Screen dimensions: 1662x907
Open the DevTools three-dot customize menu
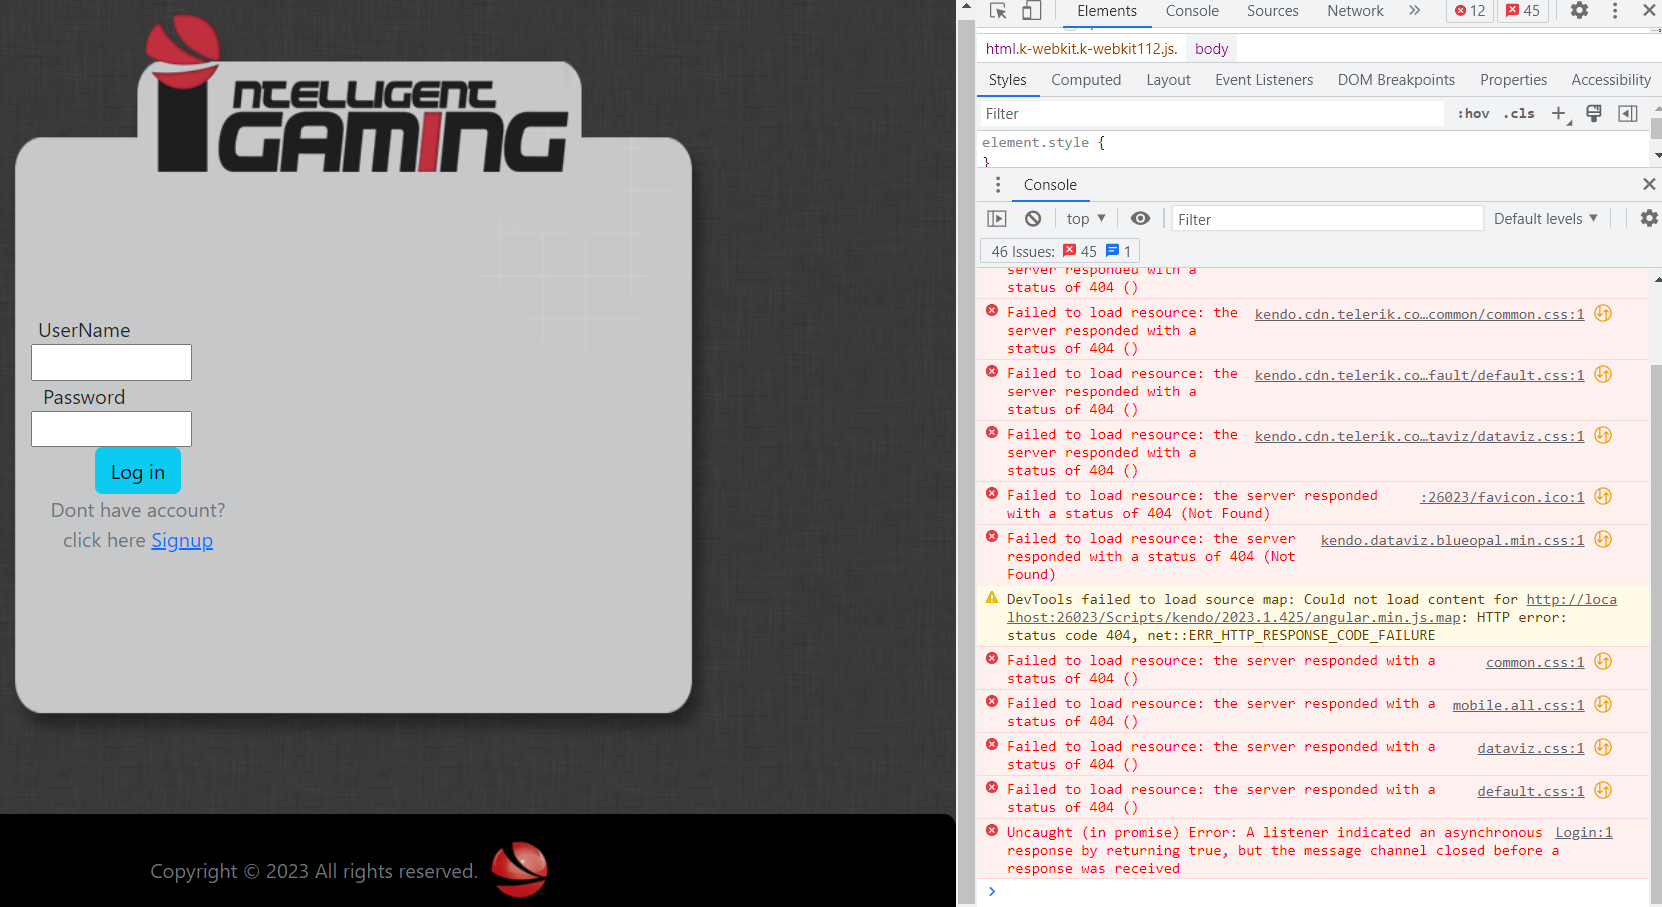(x=1614, y=11)
